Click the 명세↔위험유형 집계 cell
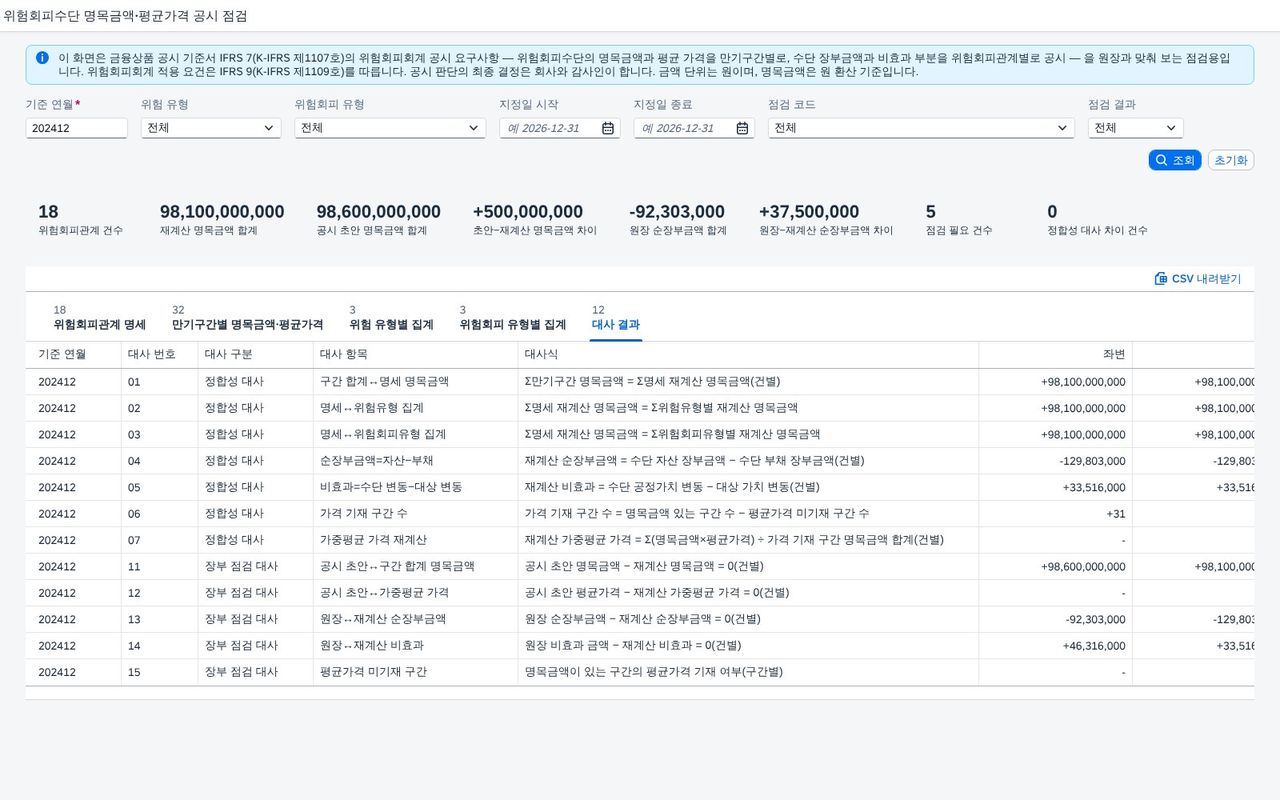 pyautogui.click(x=416, y=408)
